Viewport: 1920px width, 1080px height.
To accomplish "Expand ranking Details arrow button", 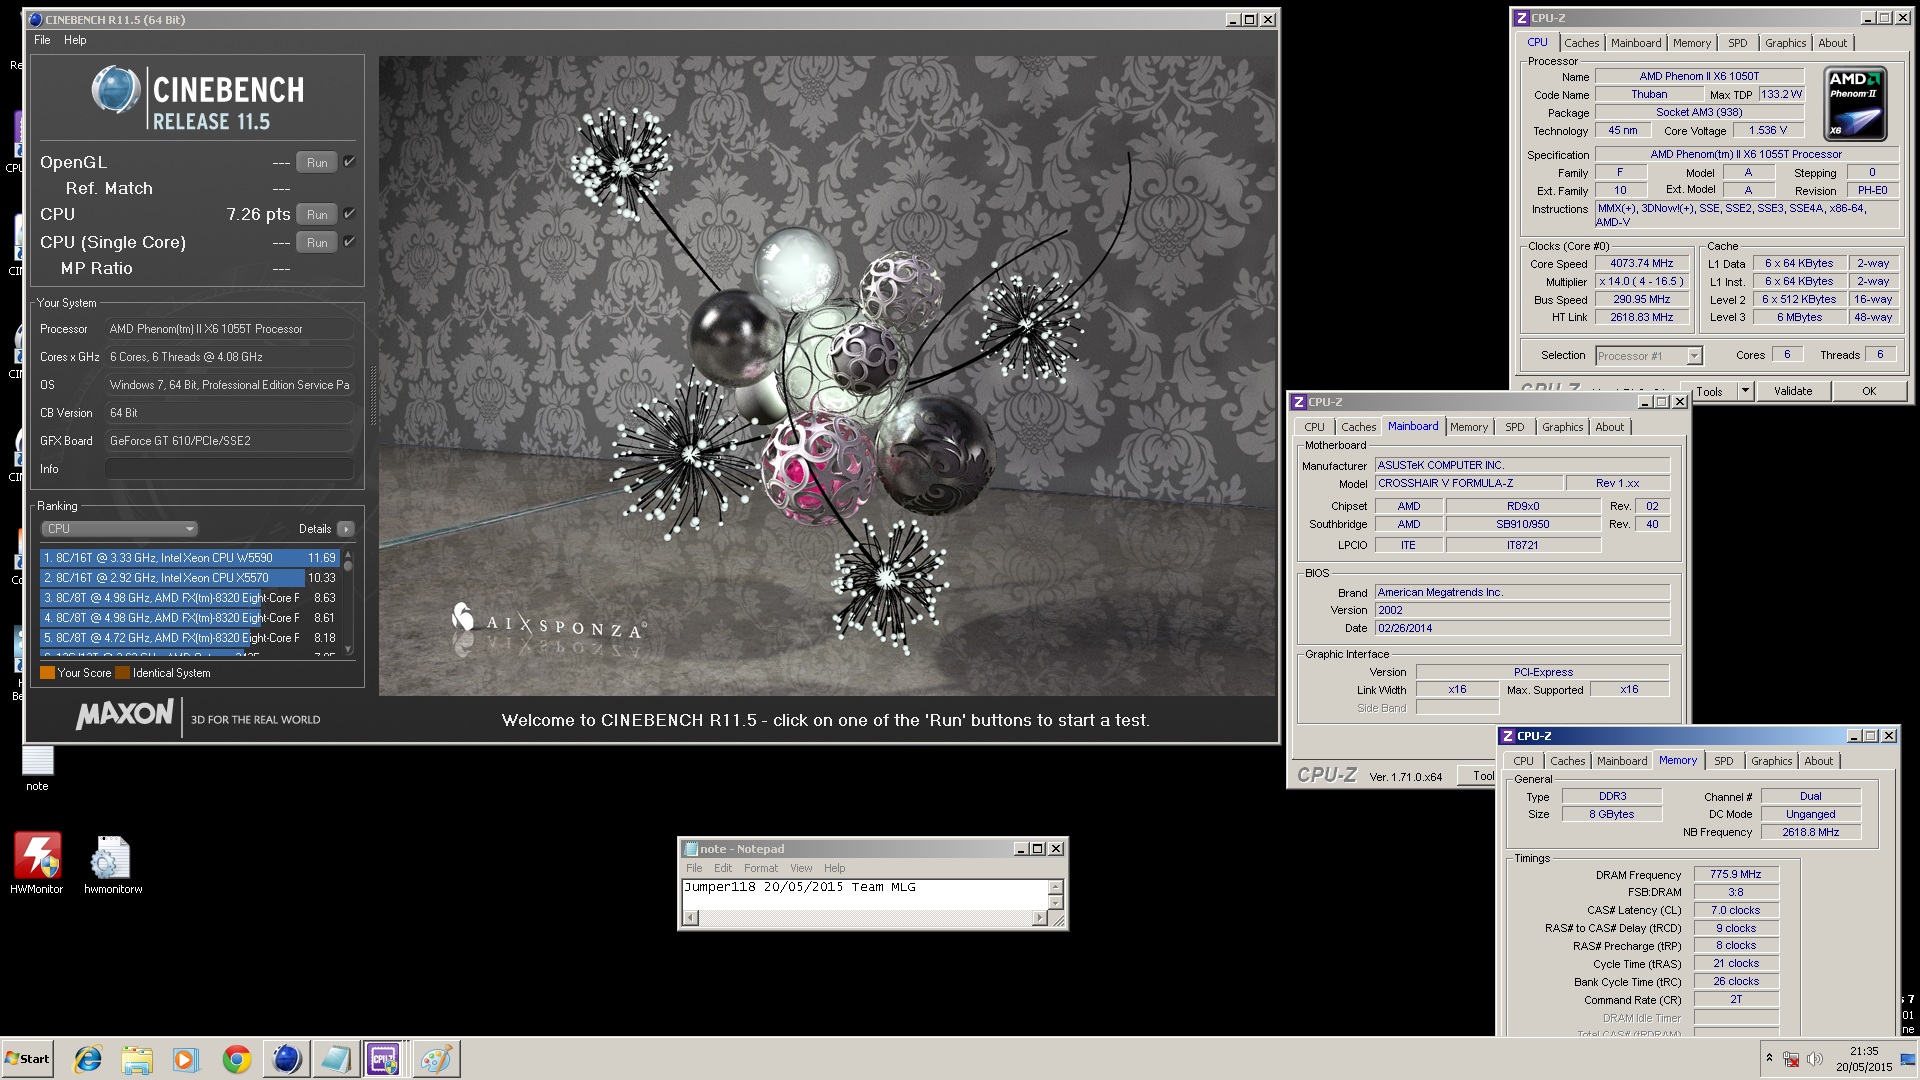I will pos(346,529).
